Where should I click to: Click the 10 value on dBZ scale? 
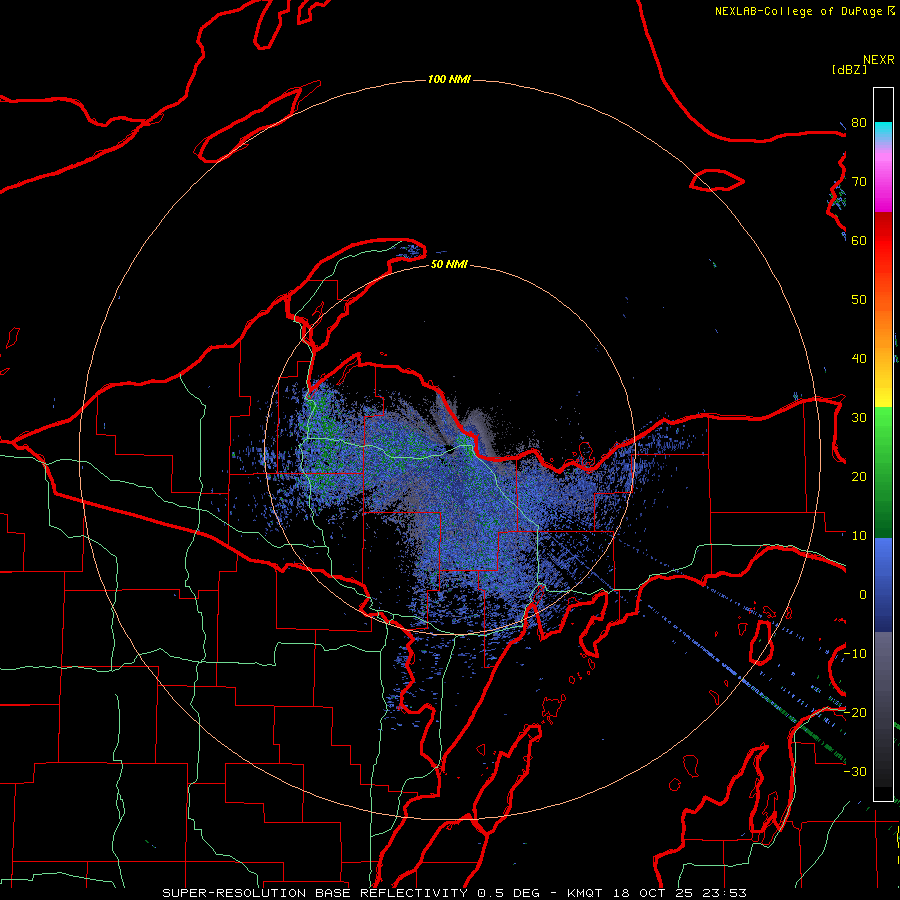859,536
